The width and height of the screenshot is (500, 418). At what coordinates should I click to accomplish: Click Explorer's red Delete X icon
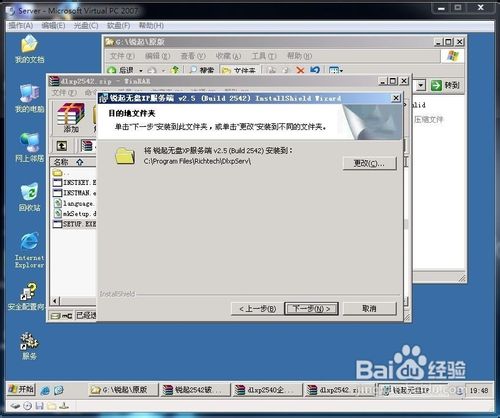(300, 70)
